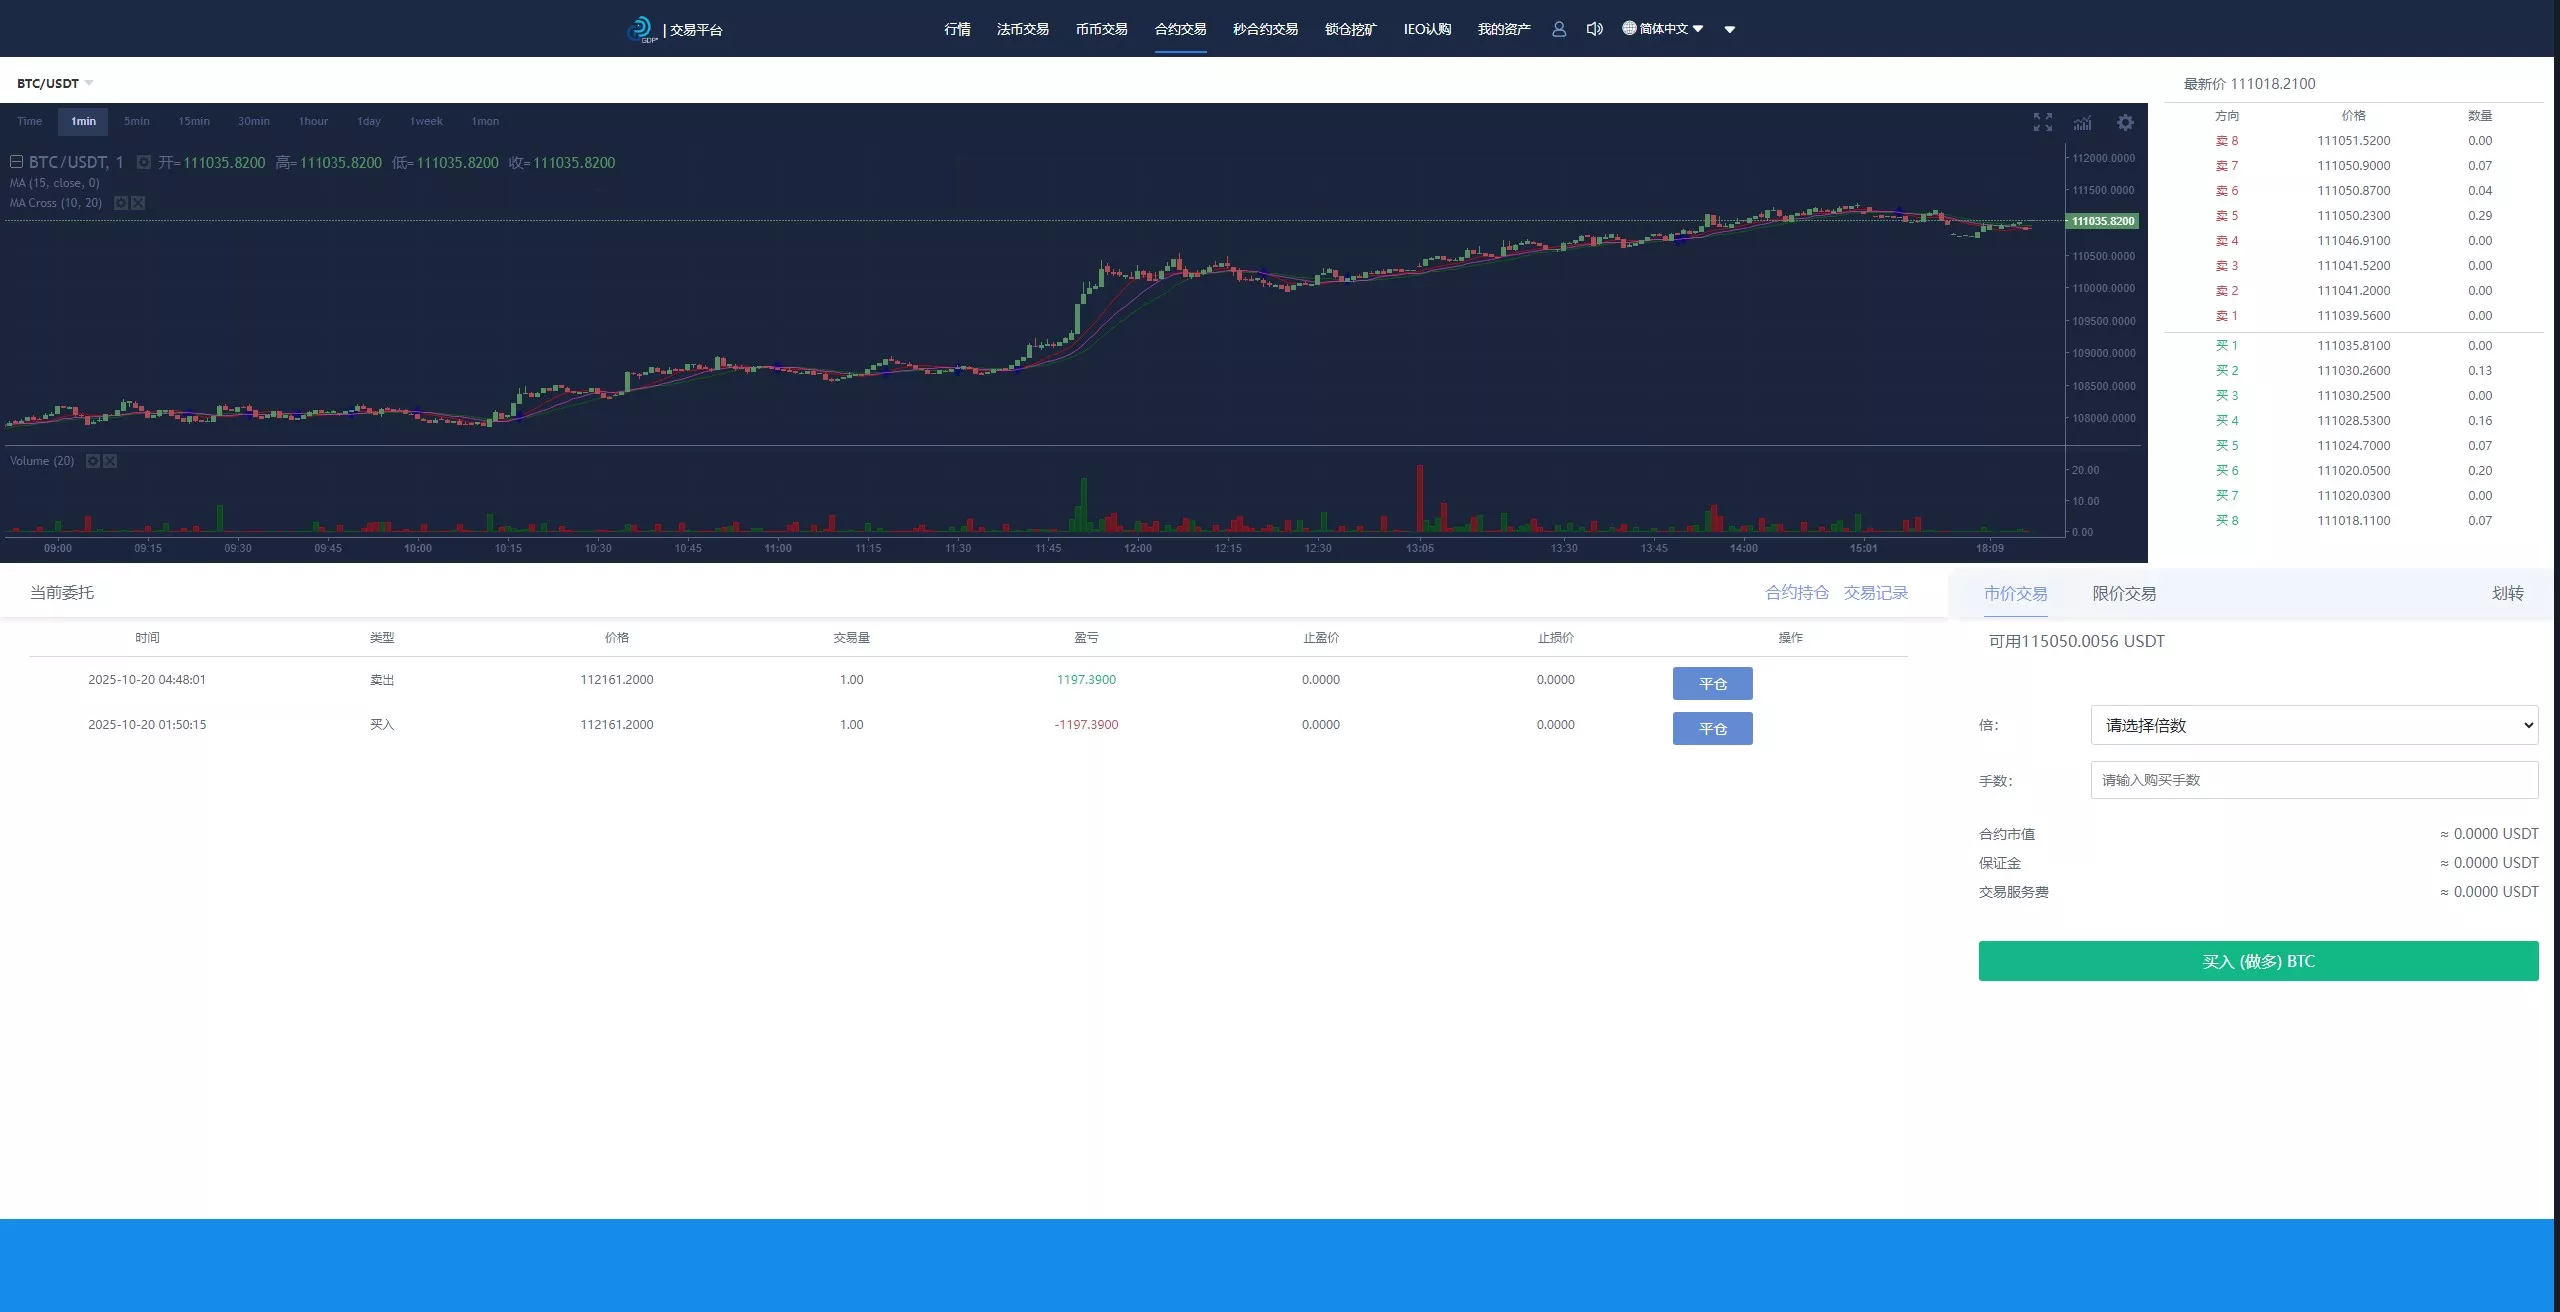Click the 12:00 time axis label on the chart
2560x1312 pixels.
click(1137, 548)
